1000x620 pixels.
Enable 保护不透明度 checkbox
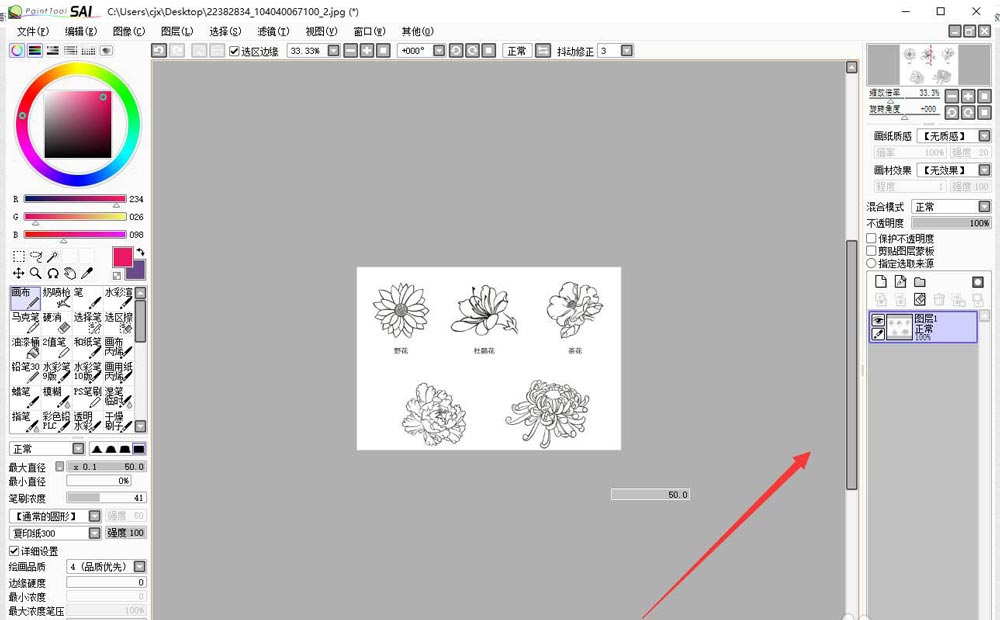click(871, 239)
